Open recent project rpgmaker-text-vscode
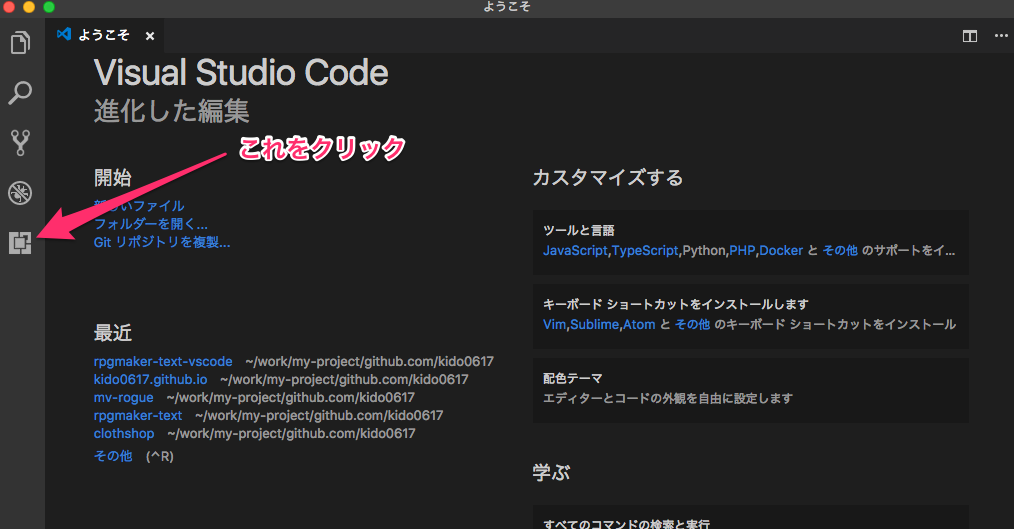 click(x=163, y=362)
